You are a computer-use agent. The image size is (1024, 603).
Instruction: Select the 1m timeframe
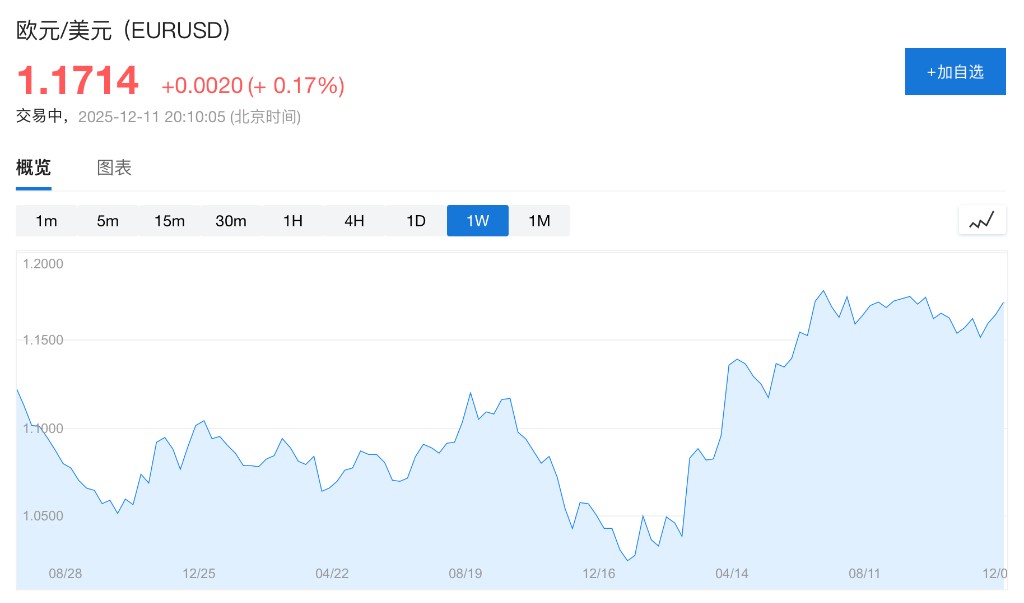(x=46, y=221)
